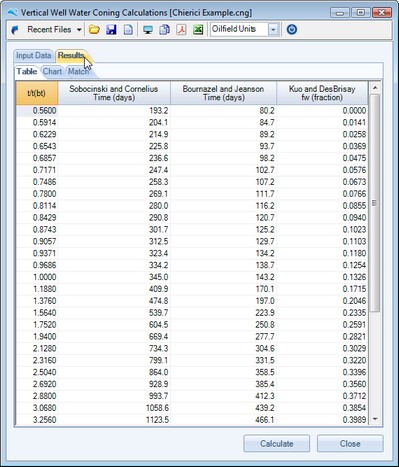Image resolution: width=399 pixels, height=467 pixels.
Task: Select the Table sub-tab
Action: pyautogui.click(x=27, y=71)
